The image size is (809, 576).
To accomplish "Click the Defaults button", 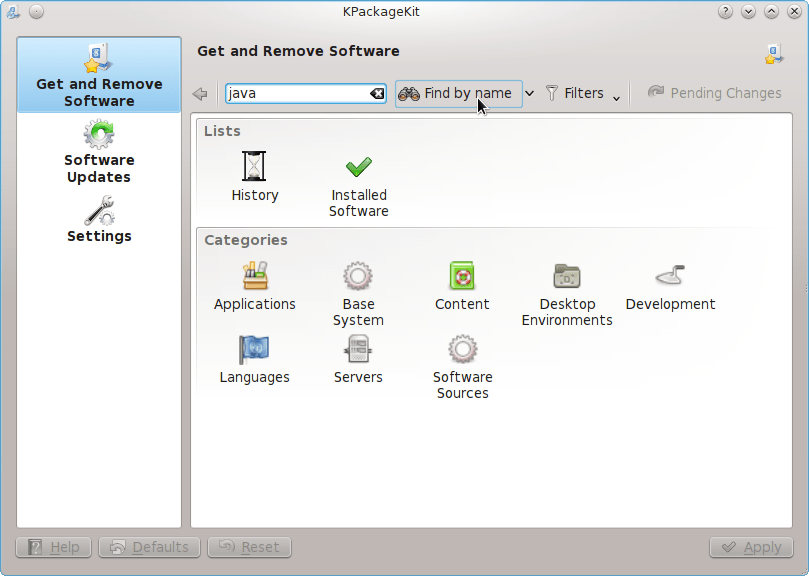I will pos(150,547).
